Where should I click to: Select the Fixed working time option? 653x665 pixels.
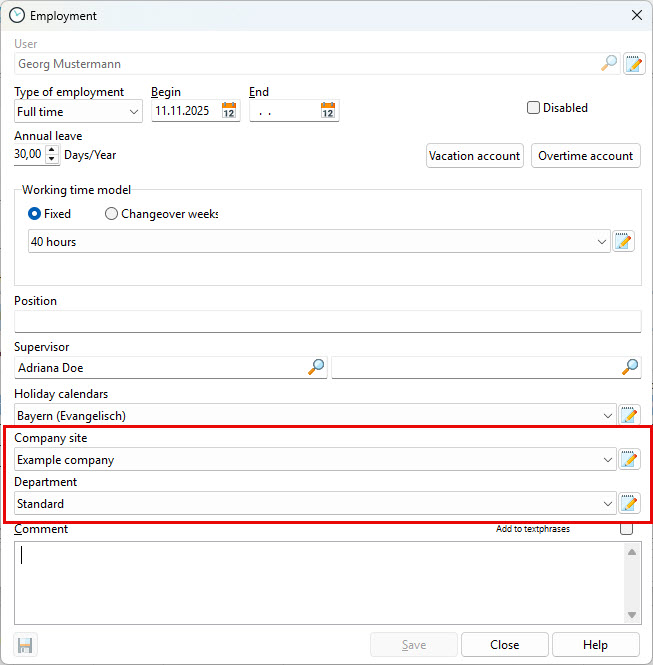point(35,214)
